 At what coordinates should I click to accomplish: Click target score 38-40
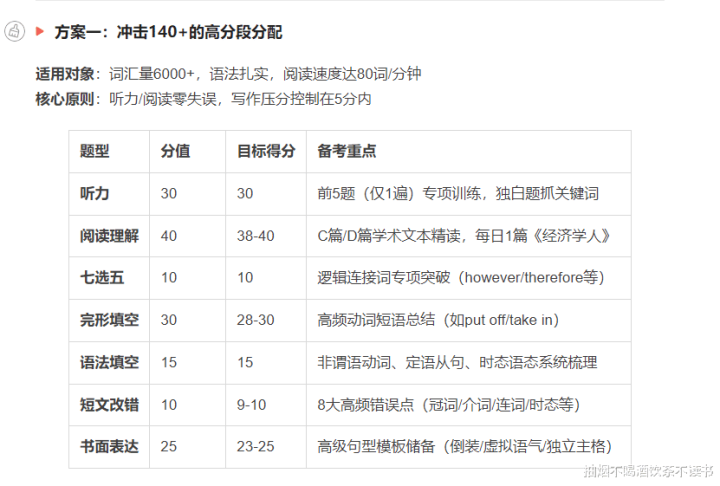(255, 236)
